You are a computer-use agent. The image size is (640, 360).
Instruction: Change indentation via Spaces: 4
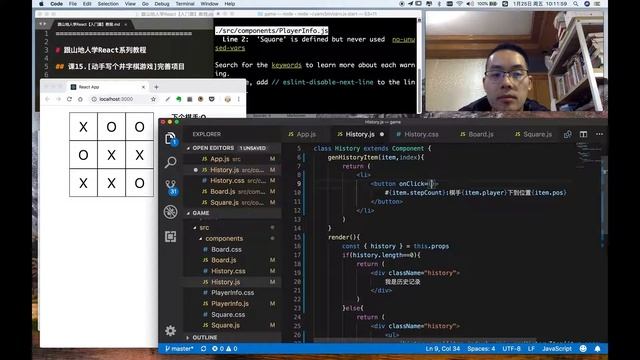point(481,349)
